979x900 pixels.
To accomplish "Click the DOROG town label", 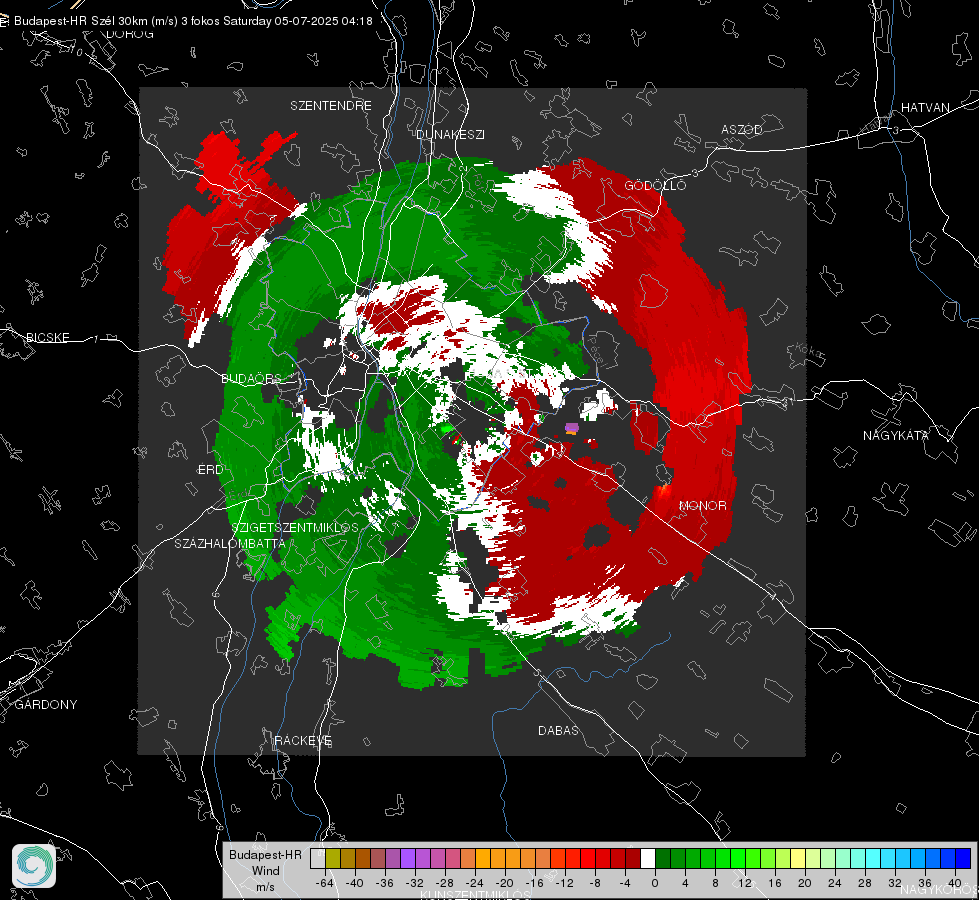I will point(130,34).
